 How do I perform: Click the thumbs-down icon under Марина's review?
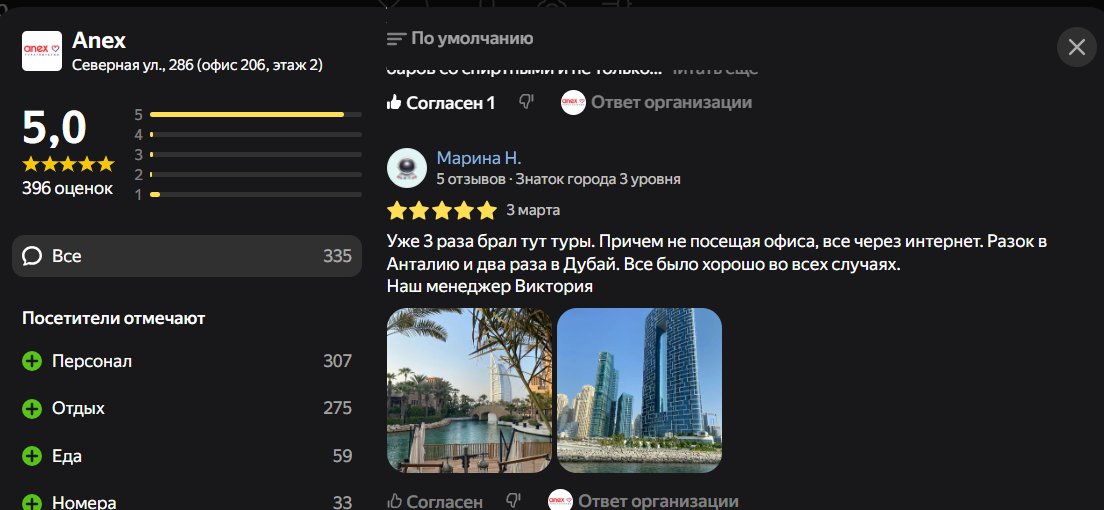(513, 501)
